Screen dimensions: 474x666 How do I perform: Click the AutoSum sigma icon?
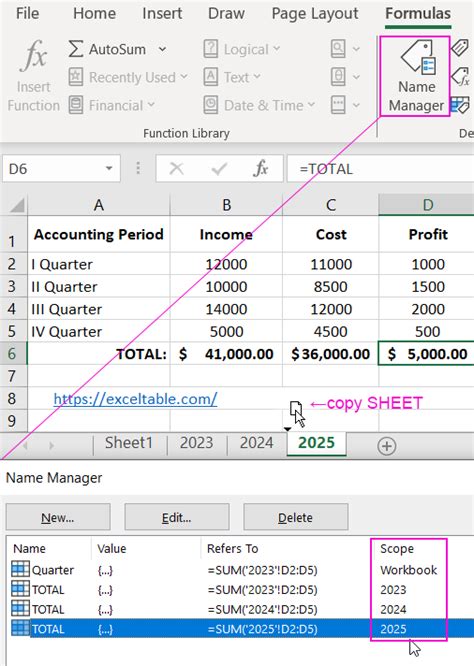(x=76, y=49)
